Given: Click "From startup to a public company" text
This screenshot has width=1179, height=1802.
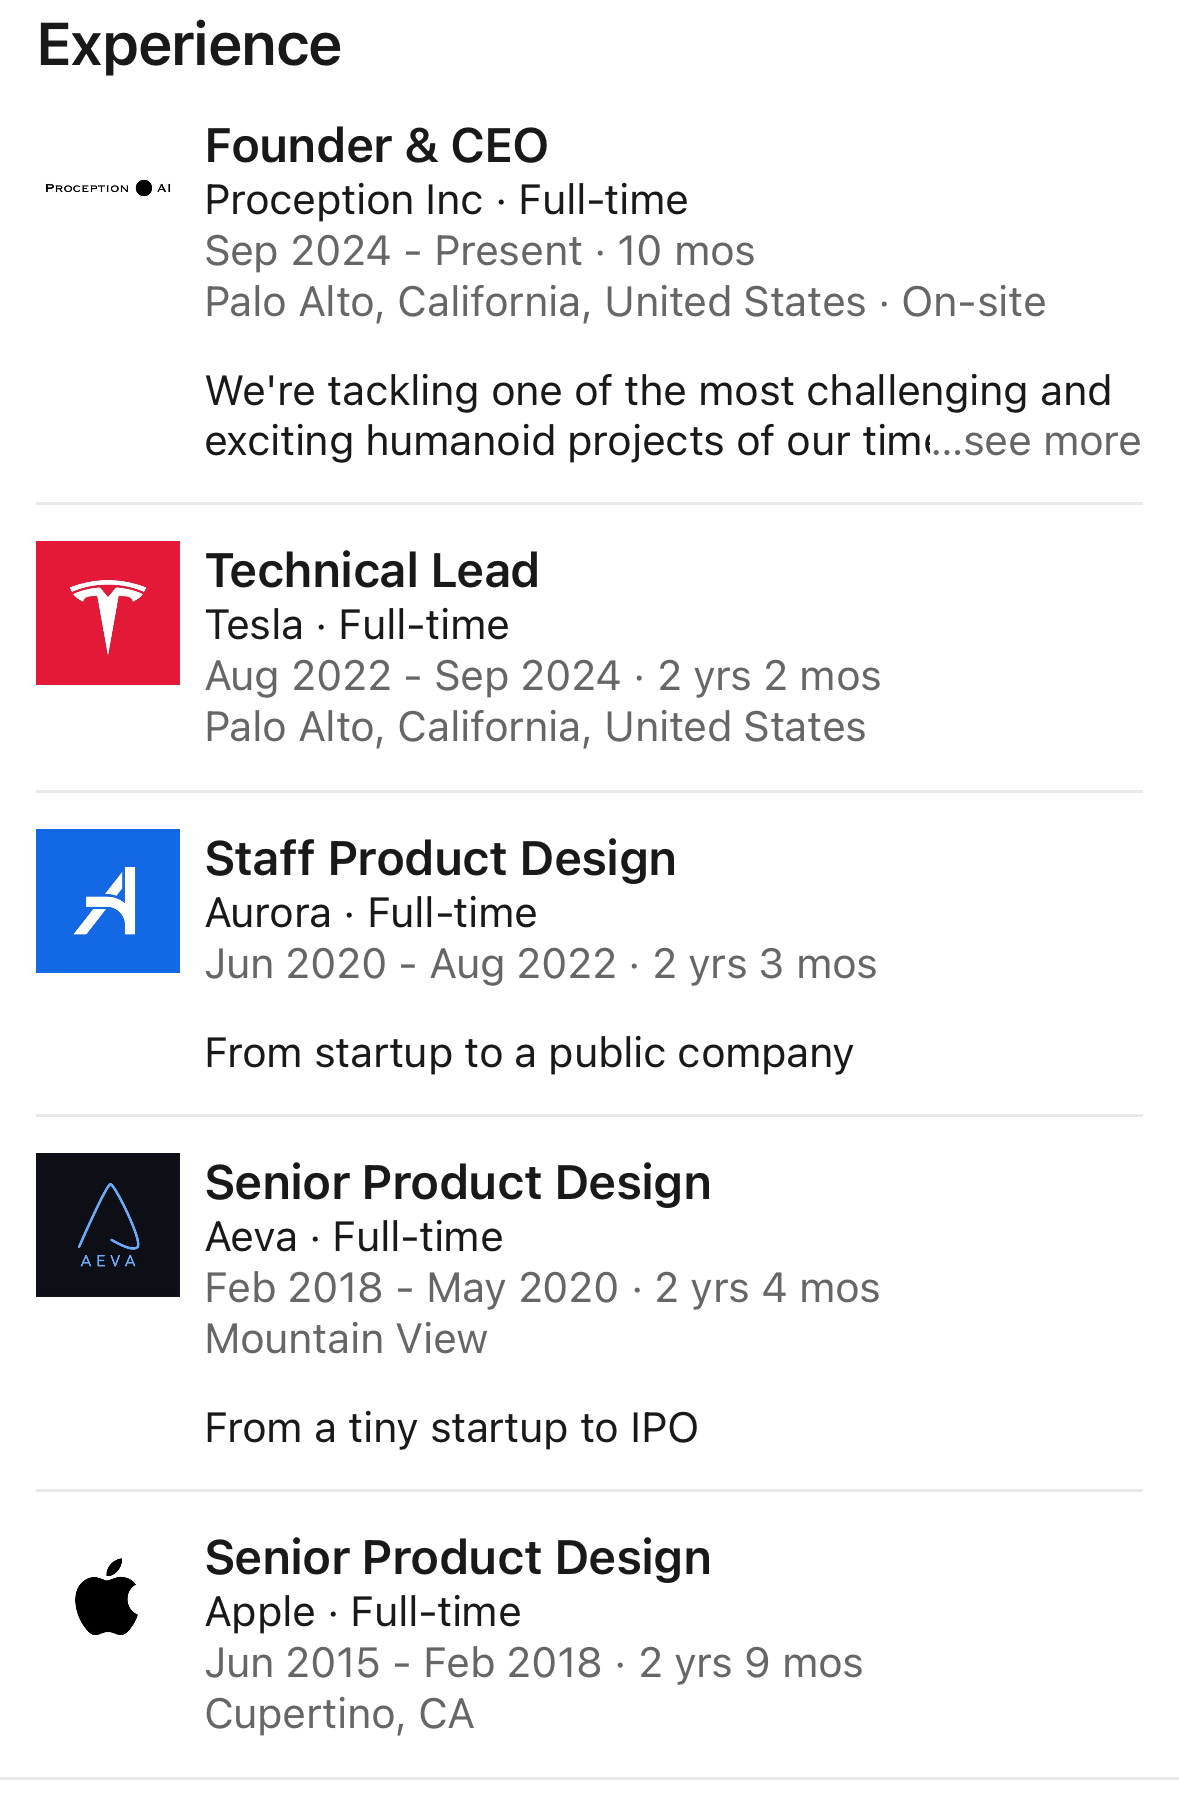Looking at the screenshot, I should [529, 1054].
